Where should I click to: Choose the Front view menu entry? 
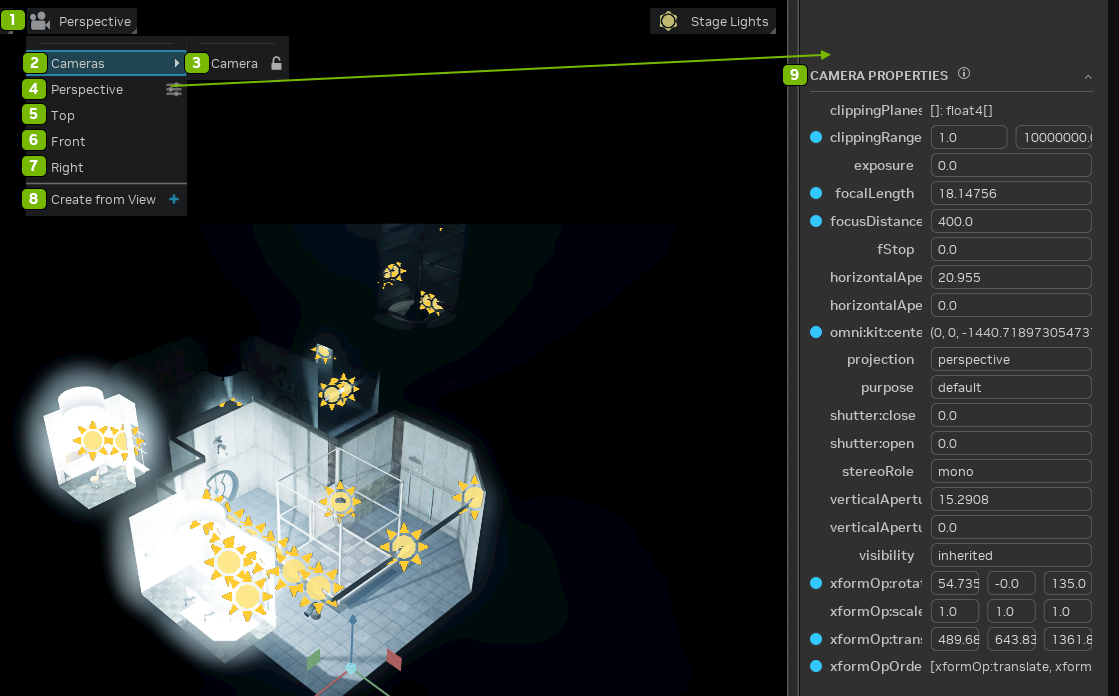coord(68,141)
